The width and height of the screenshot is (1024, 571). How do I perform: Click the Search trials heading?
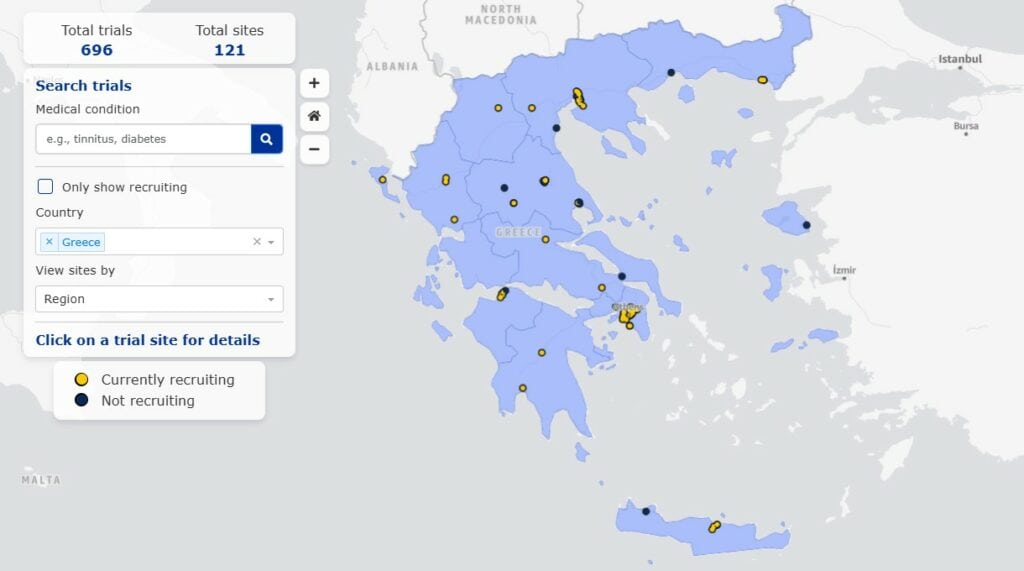point(84,86)
